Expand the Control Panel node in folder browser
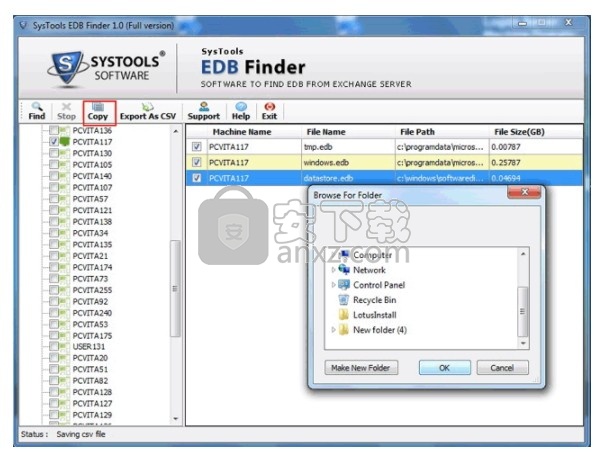Viewport: 613px width, 454px height. [x=333, y=285]
